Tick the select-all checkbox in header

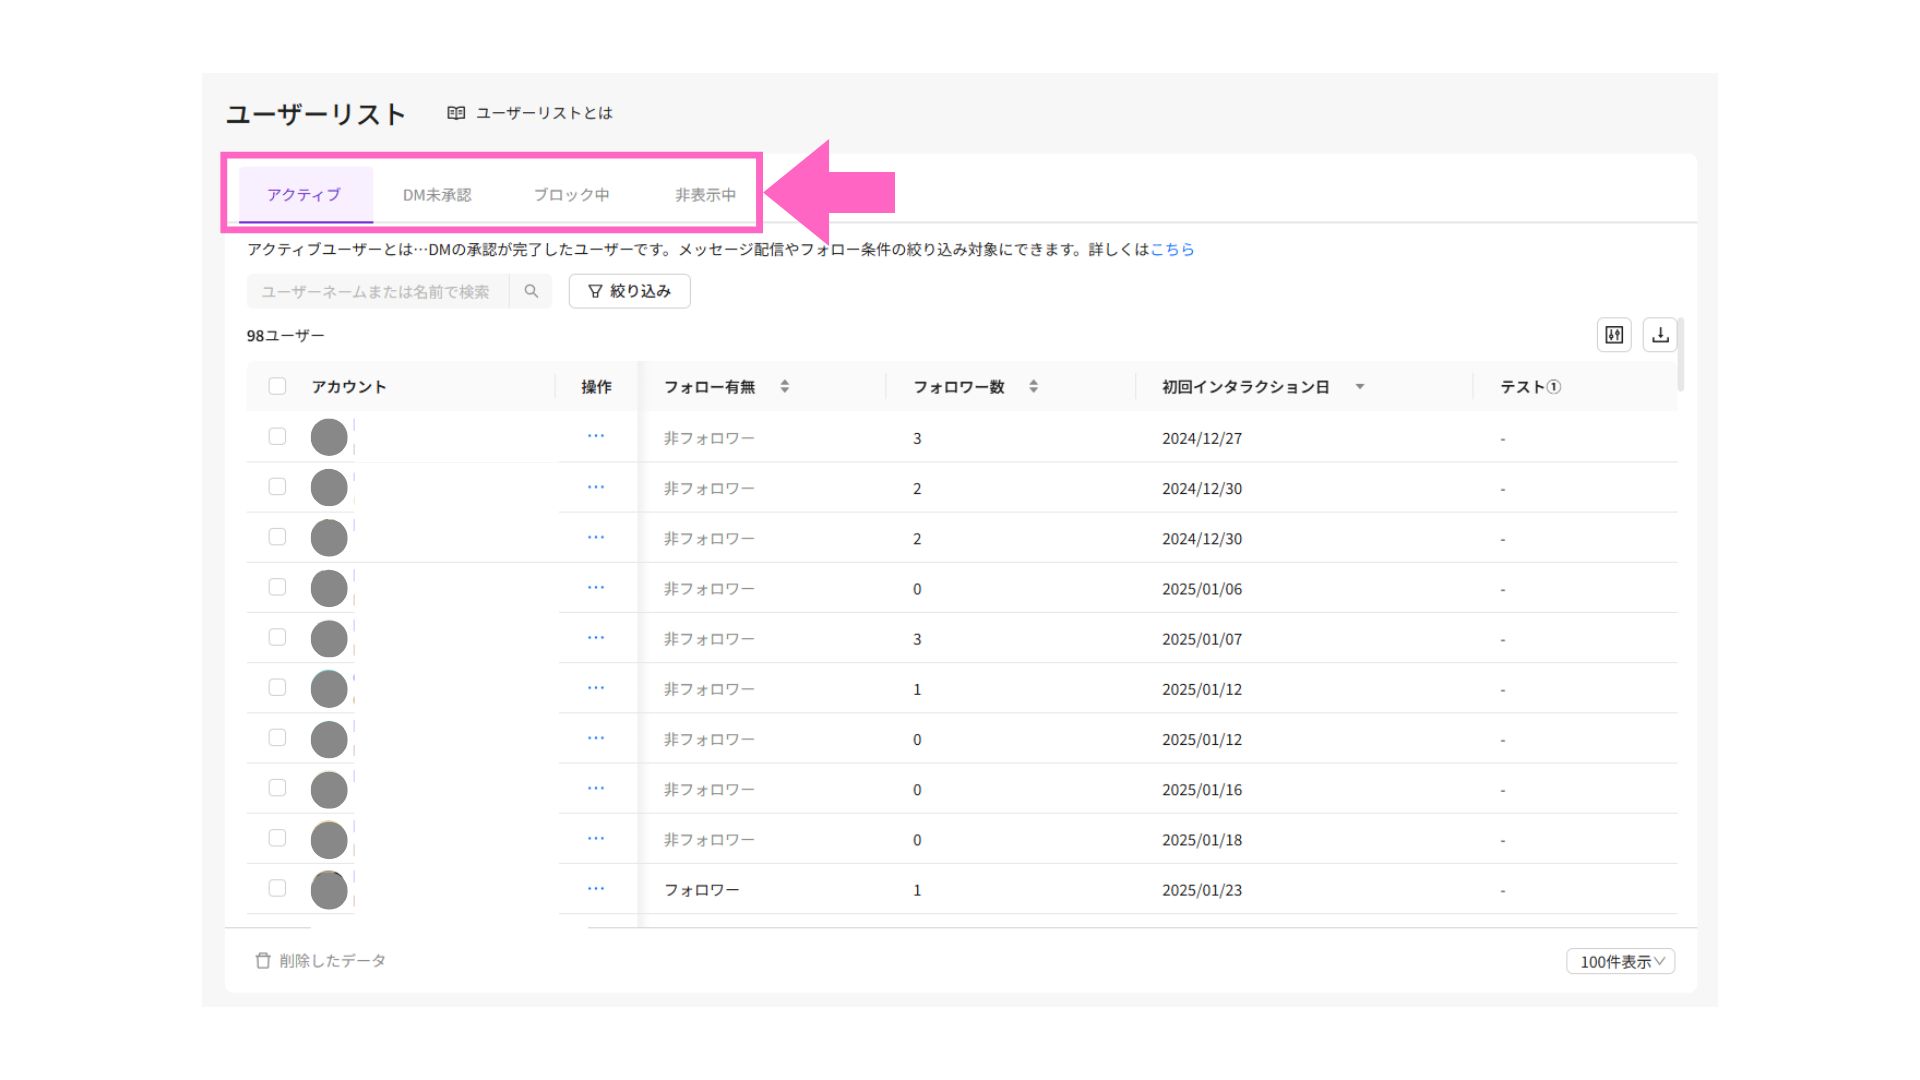277,386
